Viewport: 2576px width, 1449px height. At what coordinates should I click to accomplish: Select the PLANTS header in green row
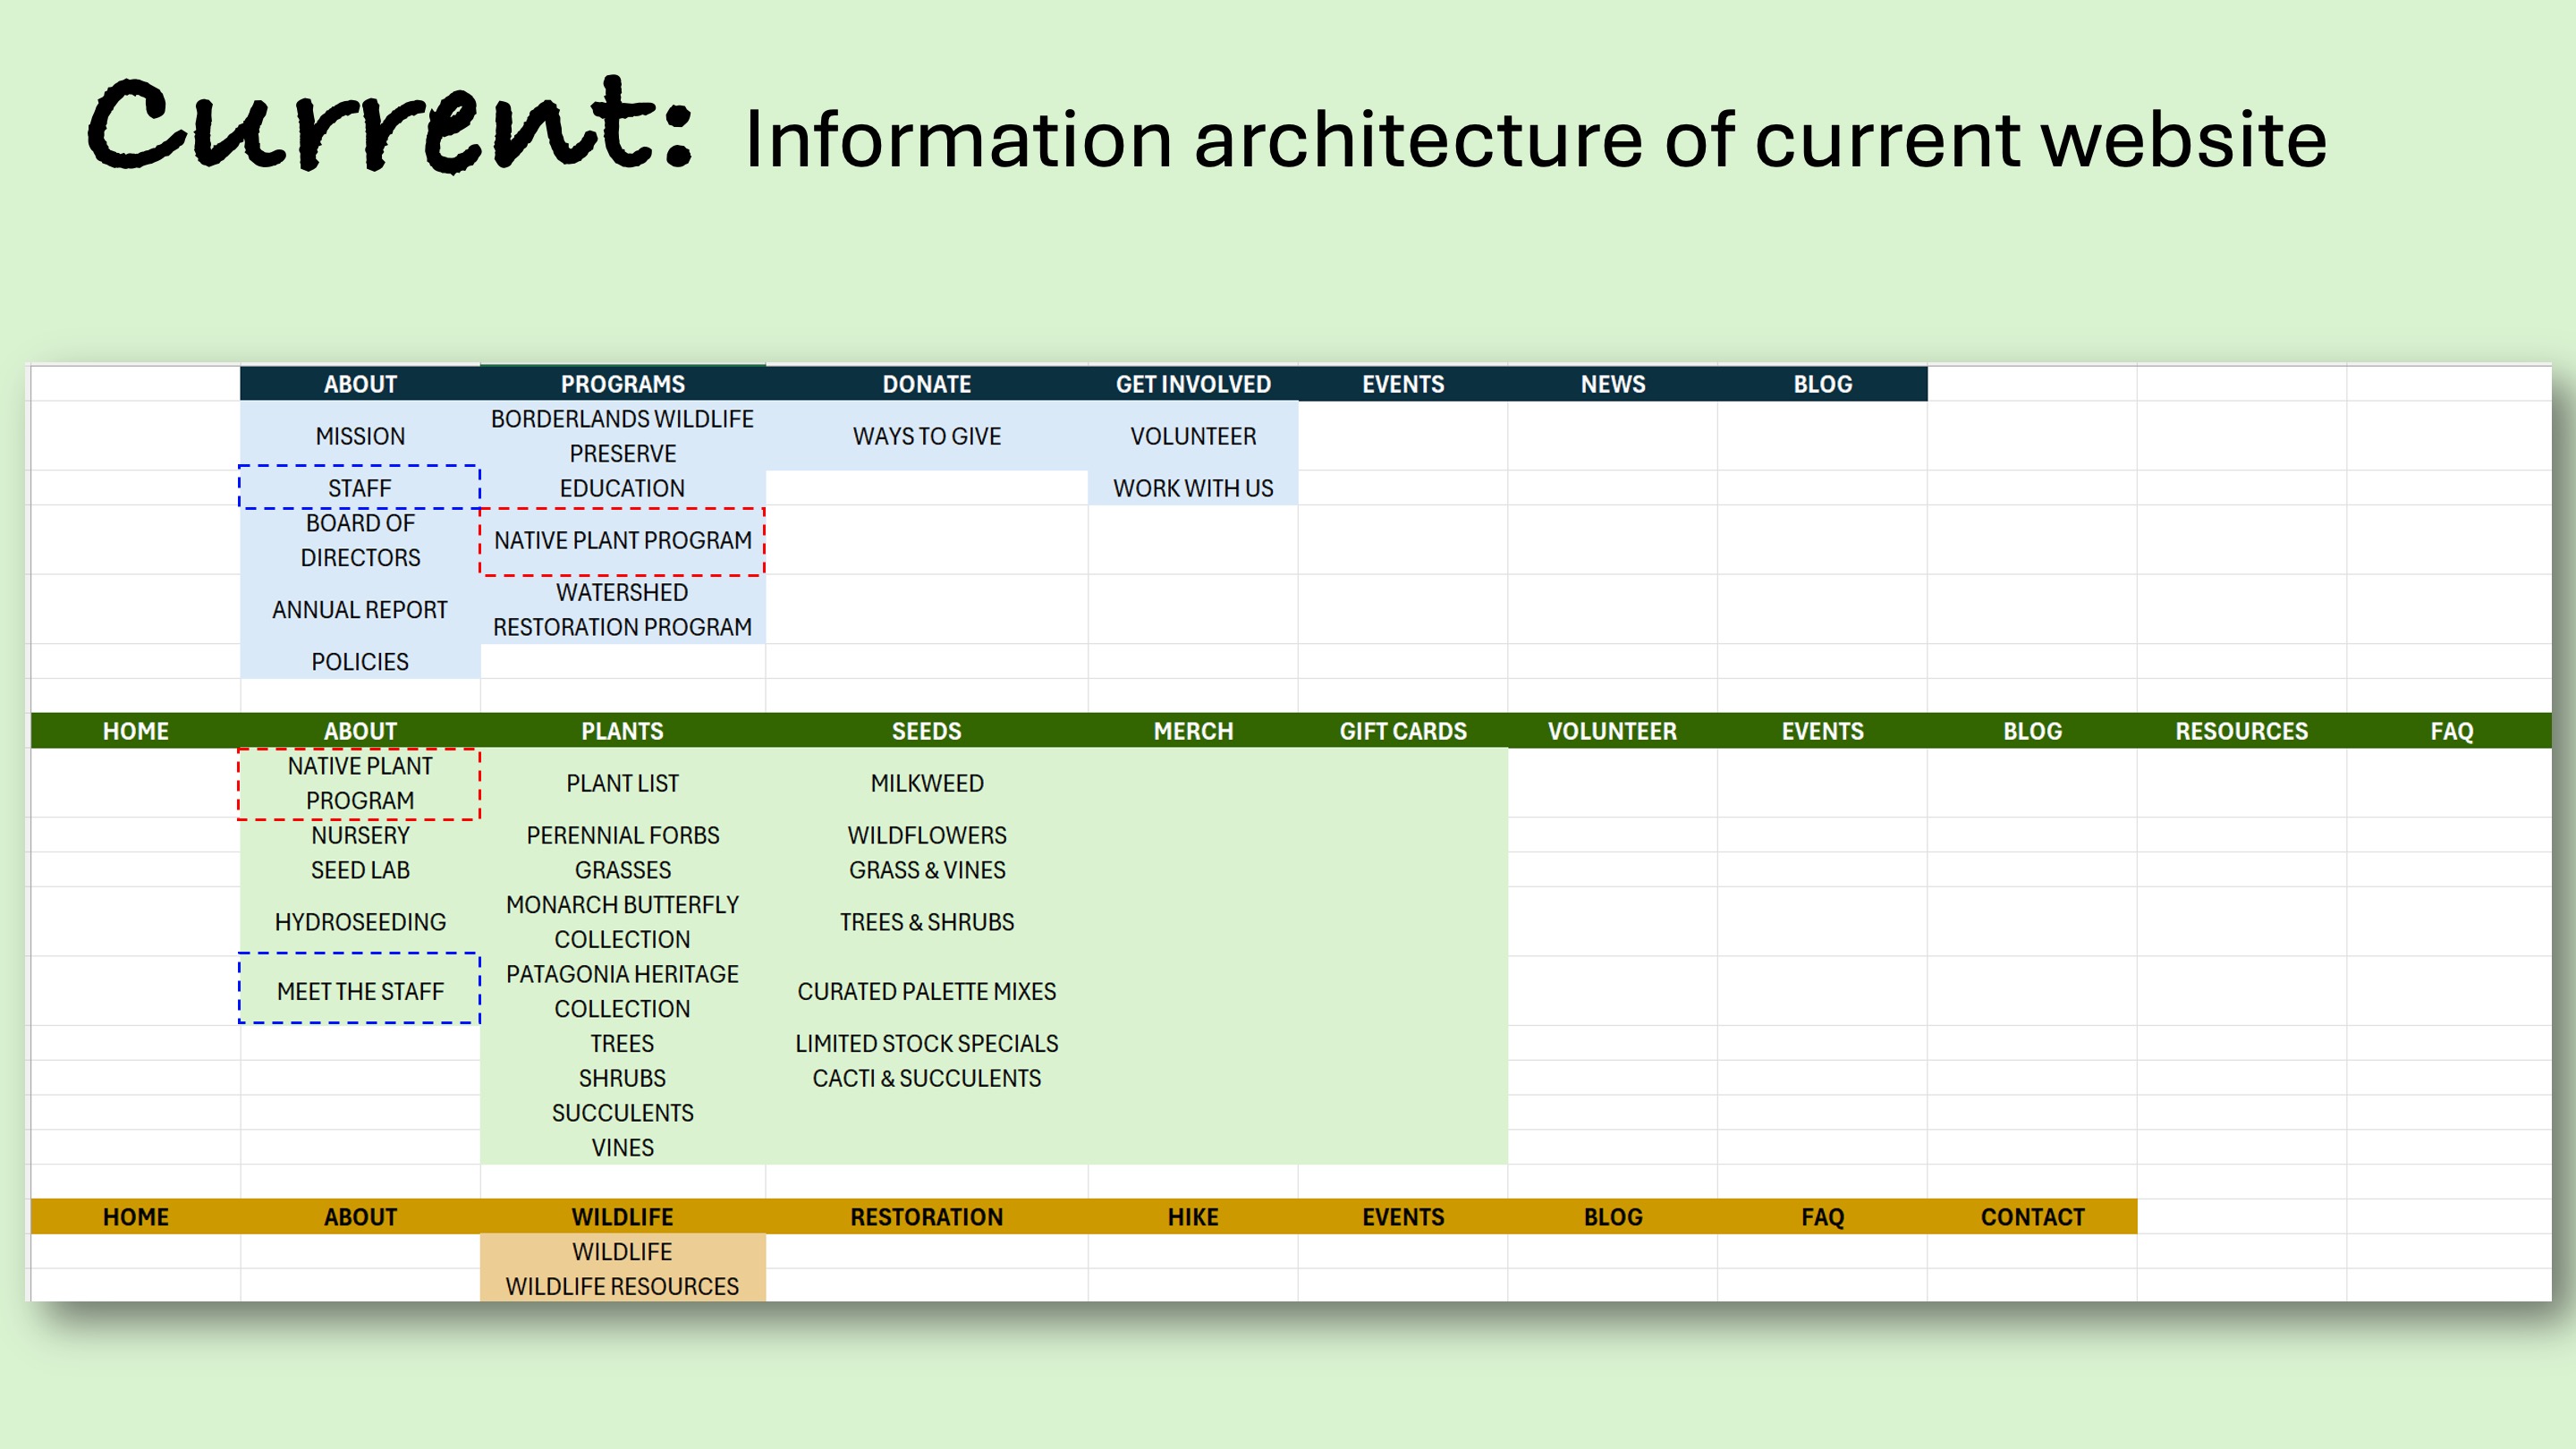[622, 731]
